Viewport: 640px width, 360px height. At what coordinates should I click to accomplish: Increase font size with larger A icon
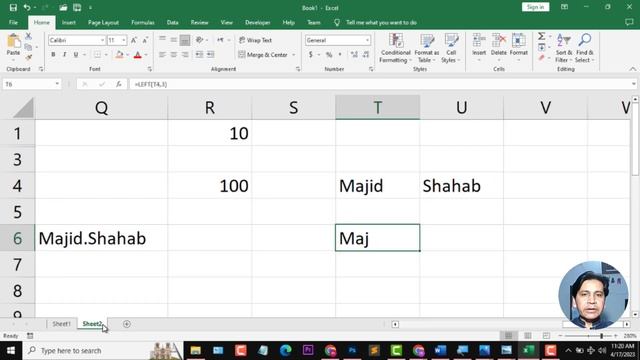tap(134, 40)
